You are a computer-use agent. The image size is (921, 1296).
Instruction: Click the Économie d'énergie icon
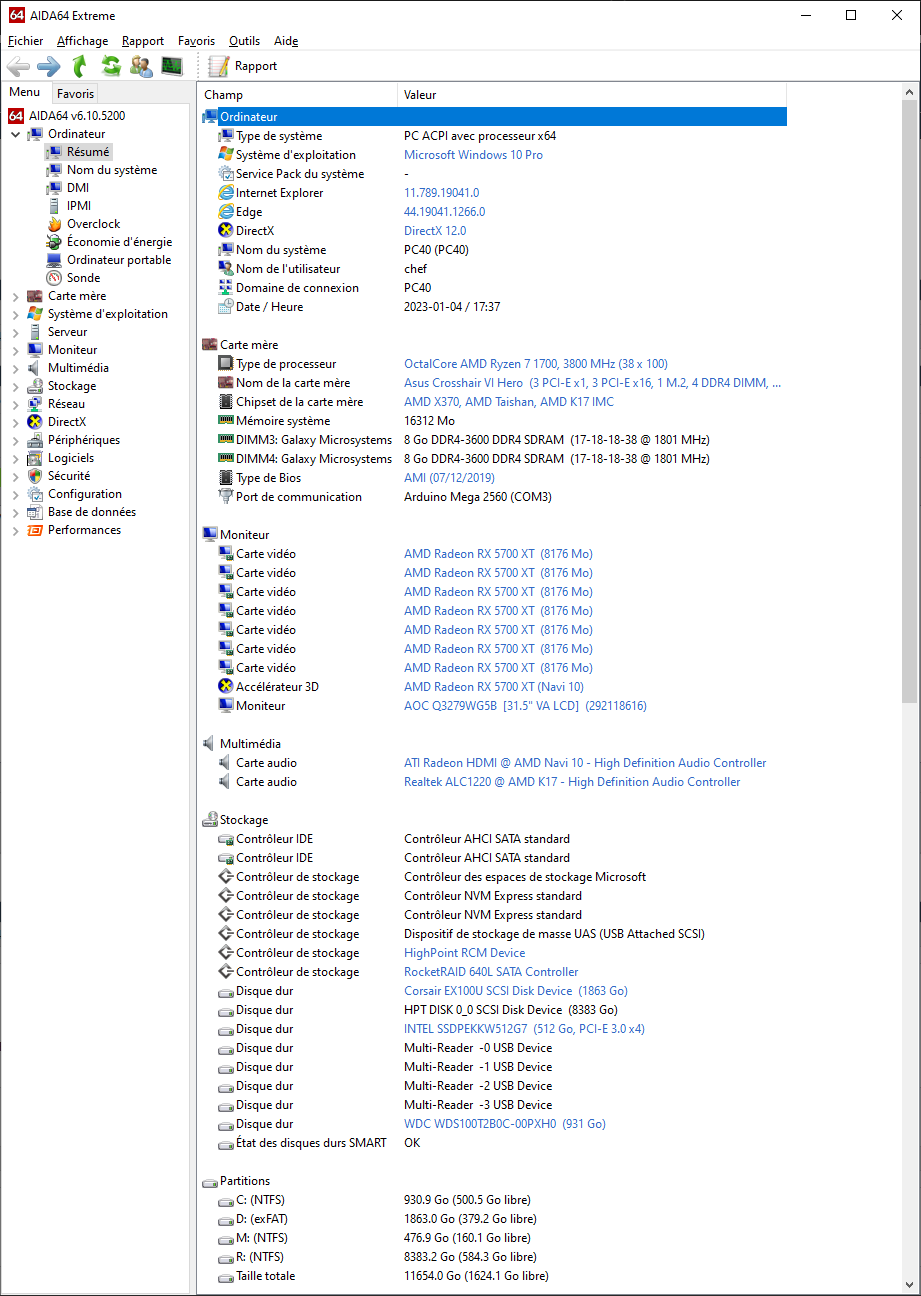pyautogui.click(x=54, y=242)
